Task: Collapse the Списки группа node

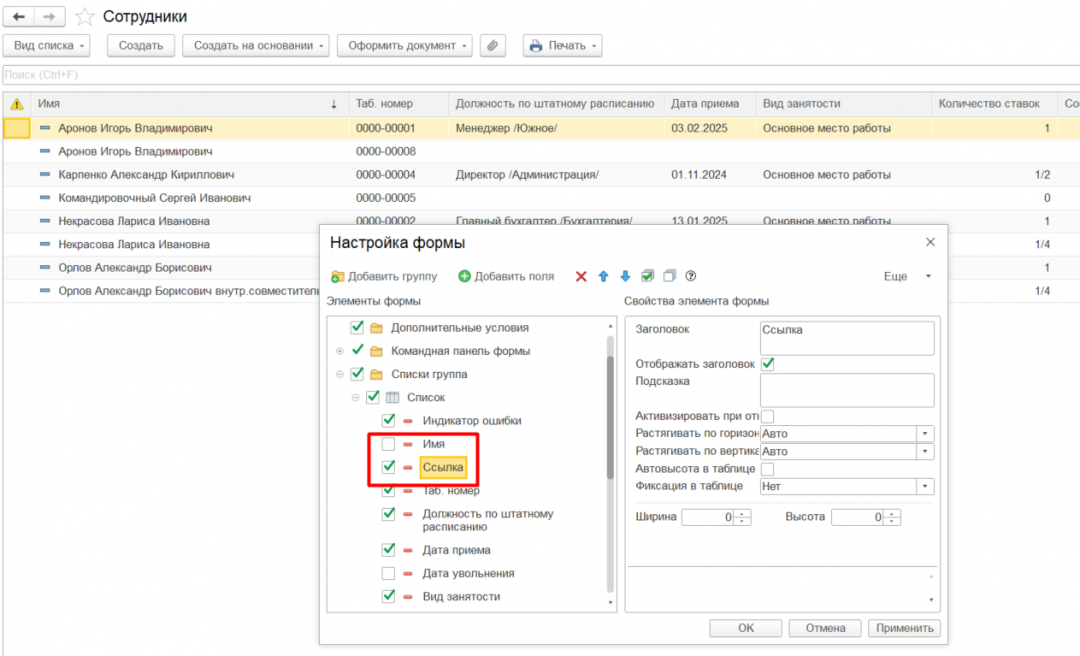Action: [x=340, y=374]
